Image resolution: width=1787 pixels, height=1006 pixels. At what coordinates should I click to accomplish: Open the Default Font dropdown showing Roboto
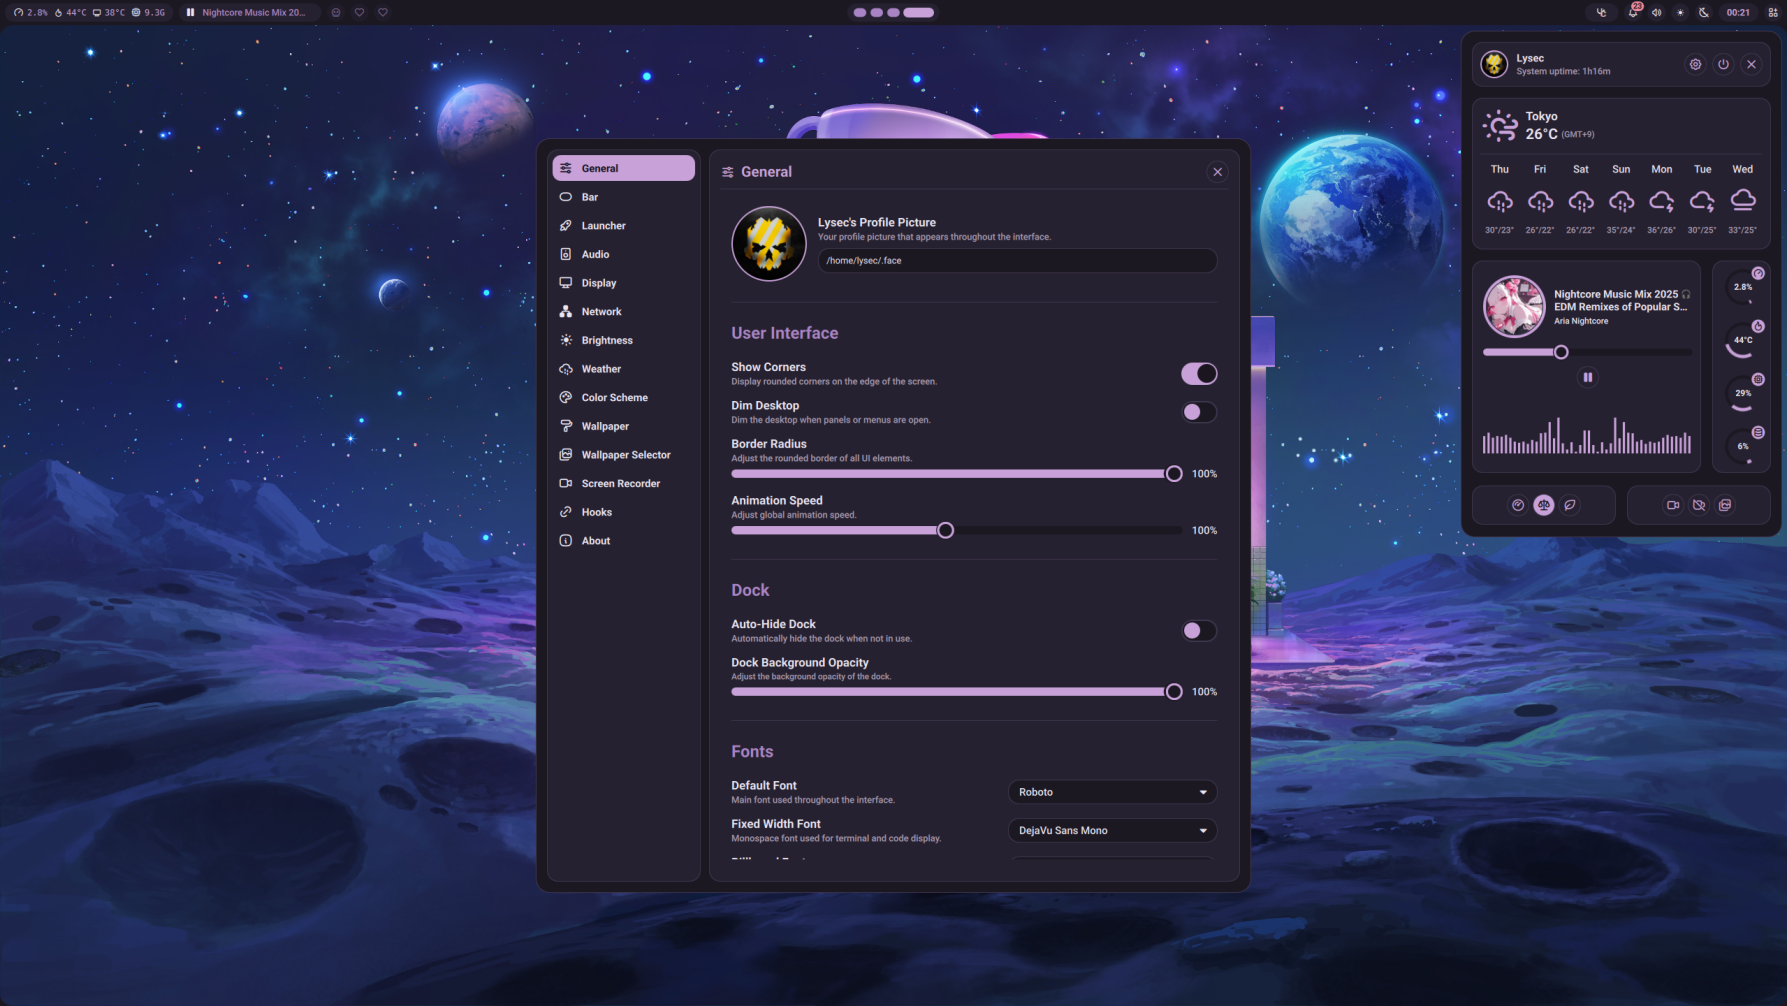pyautogui.click(x=1112, y=792)
